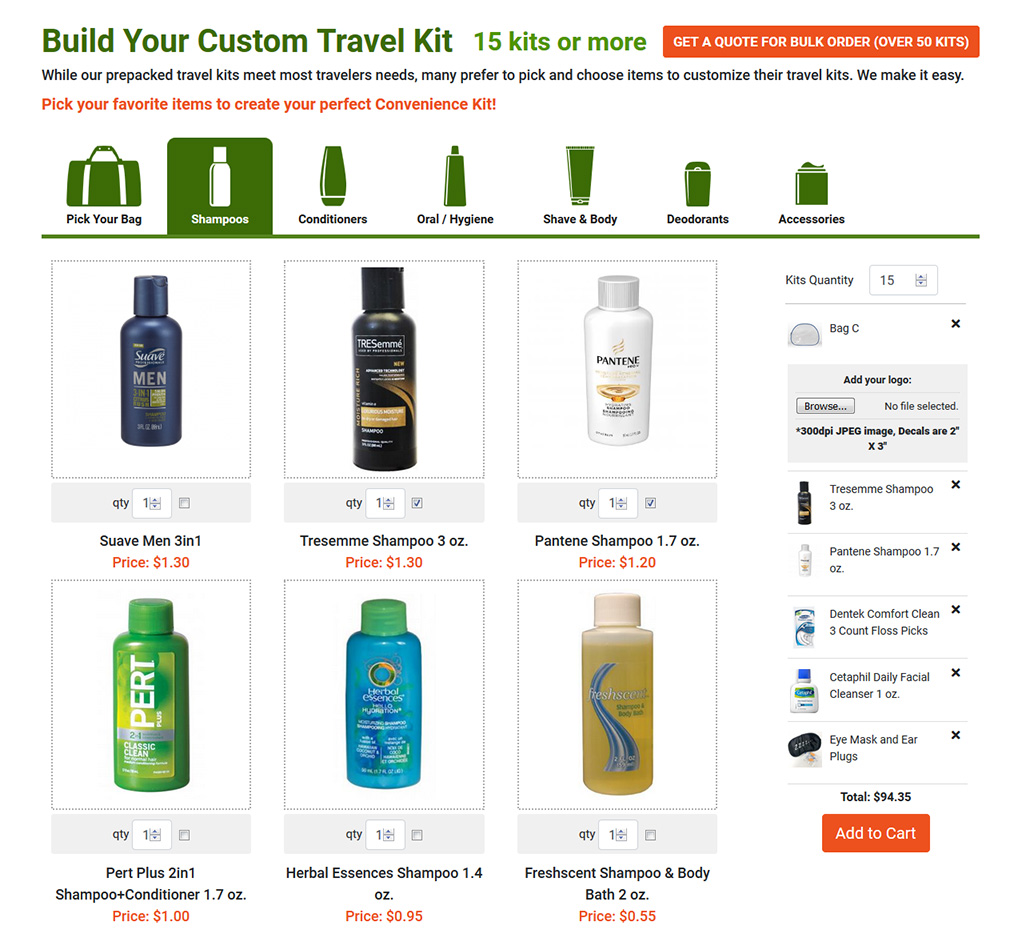
Task: Delete Cetaphil Daily Facial Cleanser from kit
Action: (956, 673)
